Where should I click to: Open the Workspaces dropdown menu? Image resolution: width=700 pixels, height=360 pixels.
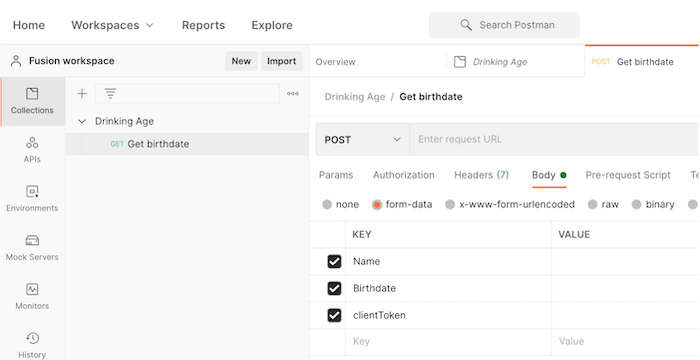coord(112,25)
